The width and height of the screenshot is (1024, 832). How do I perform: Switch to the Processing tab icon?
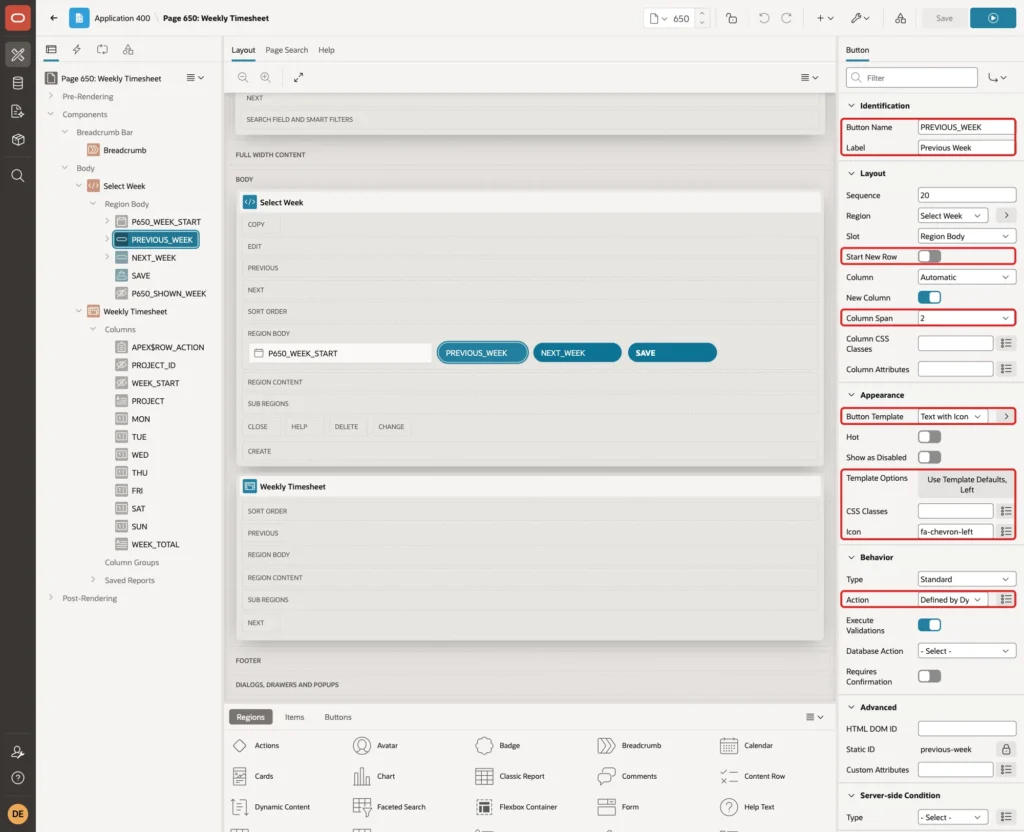click(x=103, y=49)
